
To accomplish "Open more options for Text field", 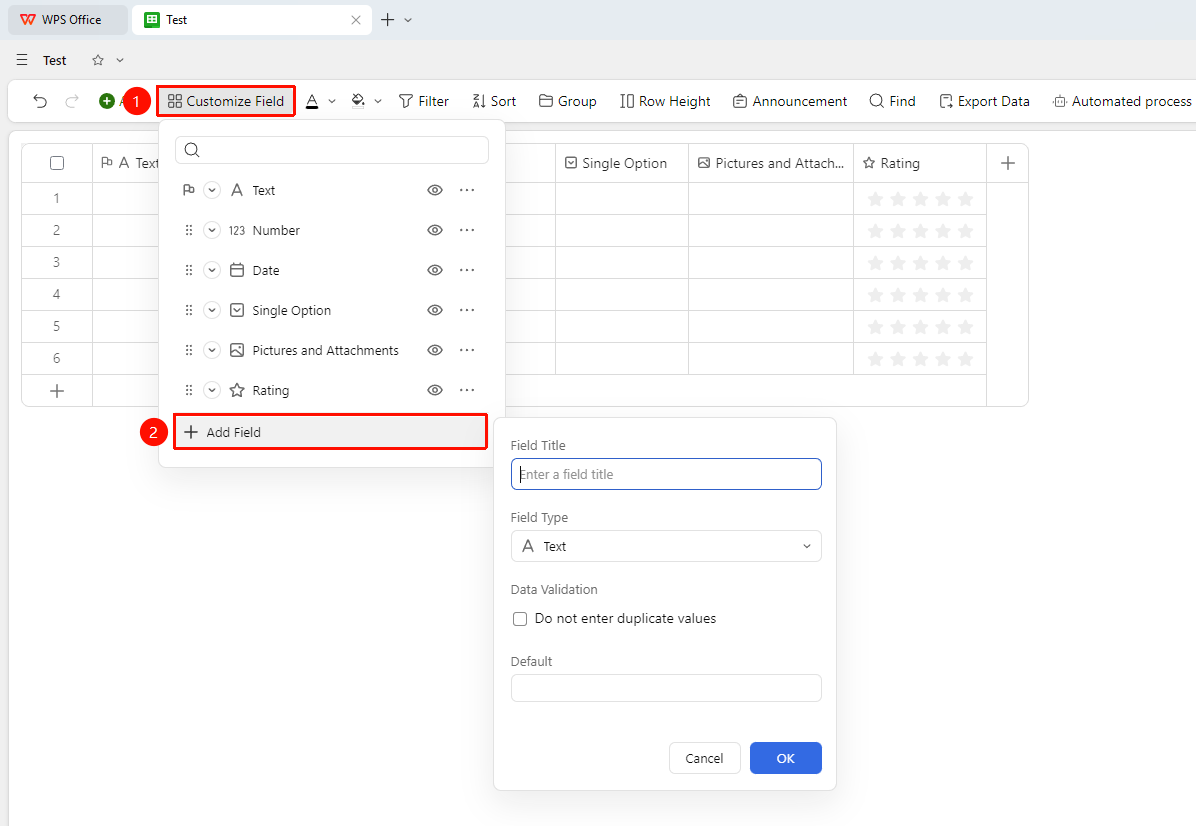I will (467, 191).
